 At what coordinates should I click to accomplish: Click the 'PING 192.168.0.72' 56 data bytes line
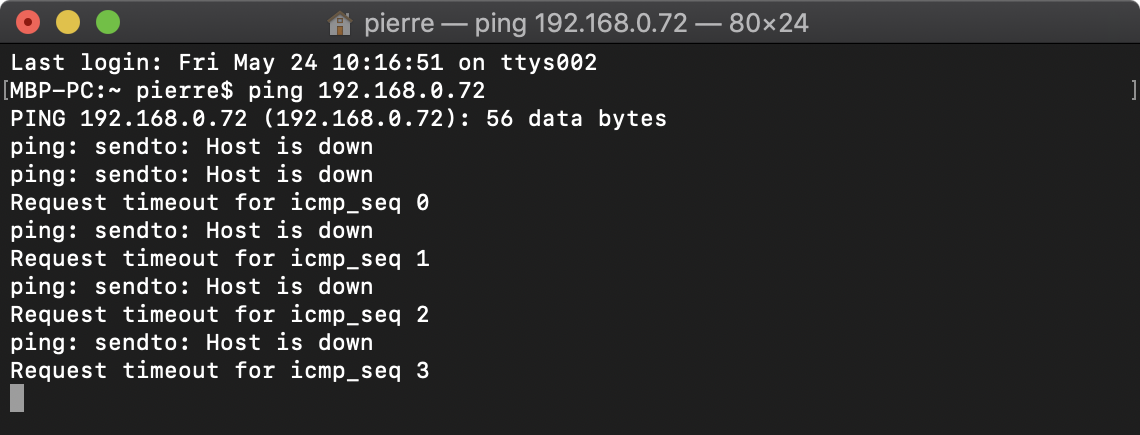pos(338,119)
